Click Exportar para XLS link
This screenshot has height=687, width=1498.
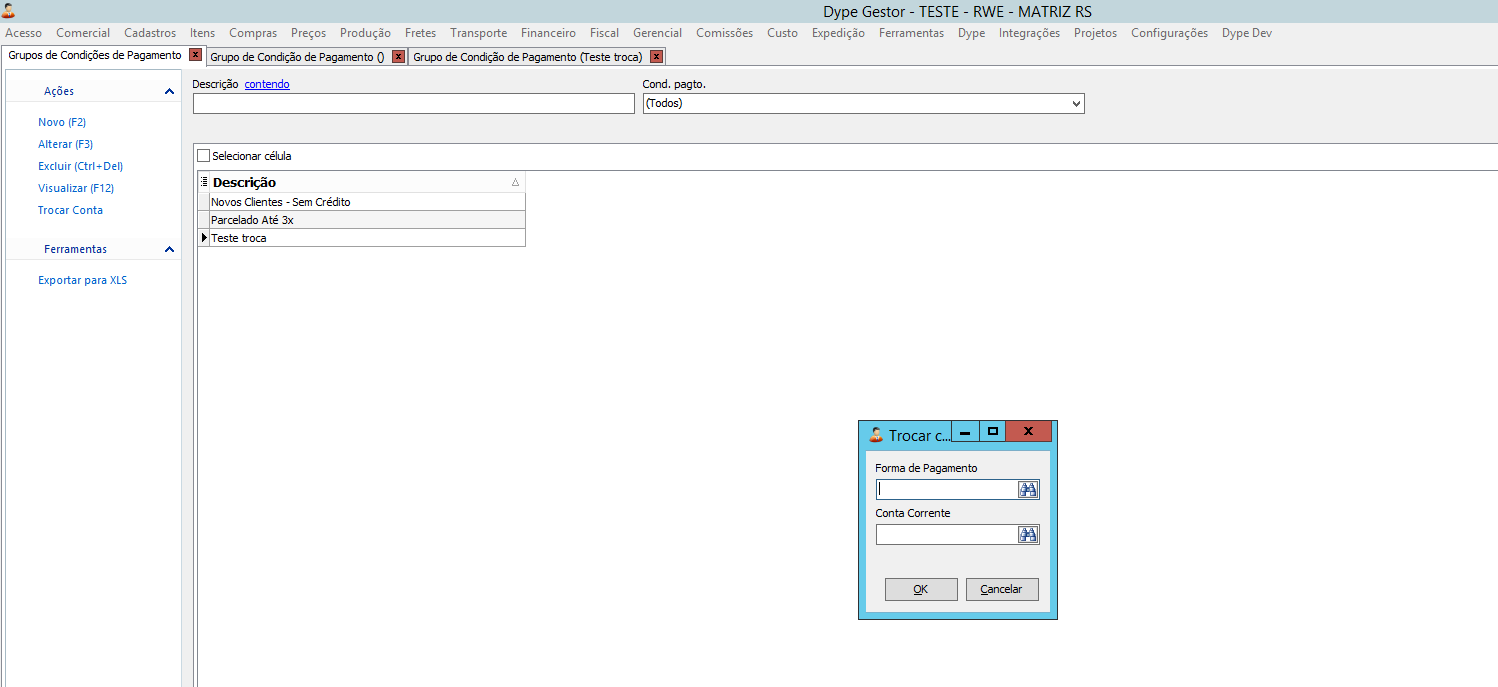pyautogui.click(x=83, y=280)
